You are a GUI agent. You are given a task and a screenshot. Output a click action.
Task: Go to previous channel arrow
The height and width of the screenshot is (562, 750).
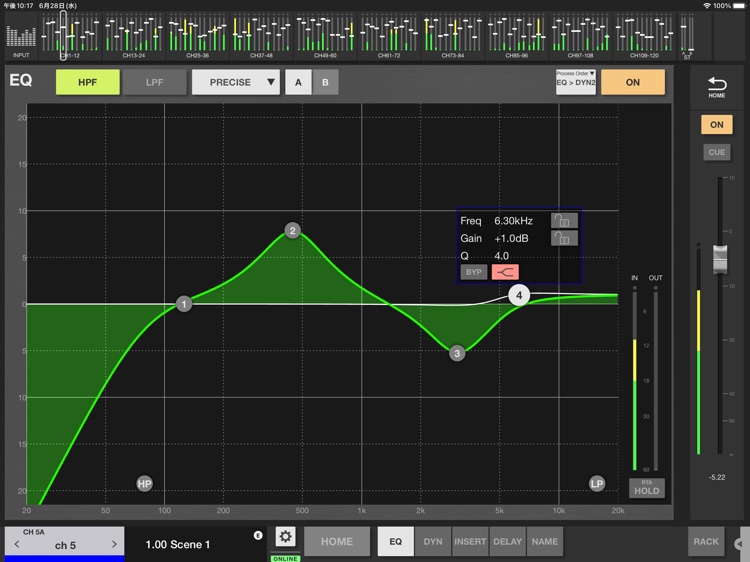17,544
